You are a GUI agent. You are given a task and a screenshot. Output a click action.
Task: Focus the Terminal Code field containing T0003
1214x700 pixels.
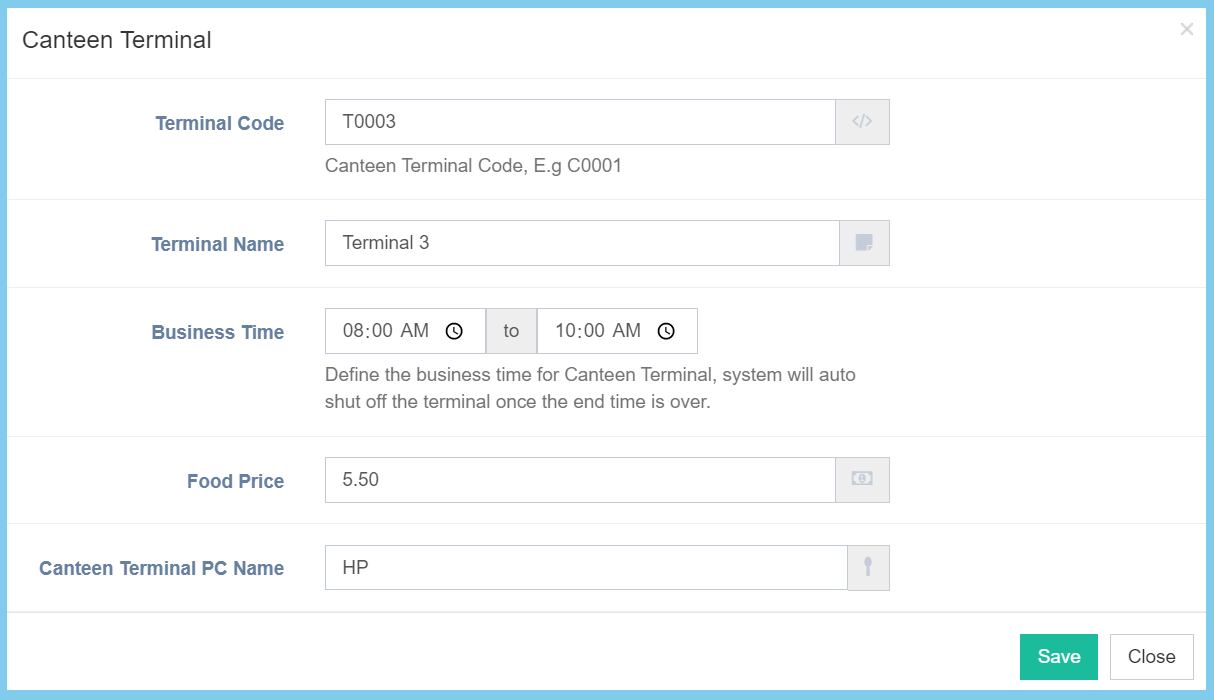tap(580, 122)
